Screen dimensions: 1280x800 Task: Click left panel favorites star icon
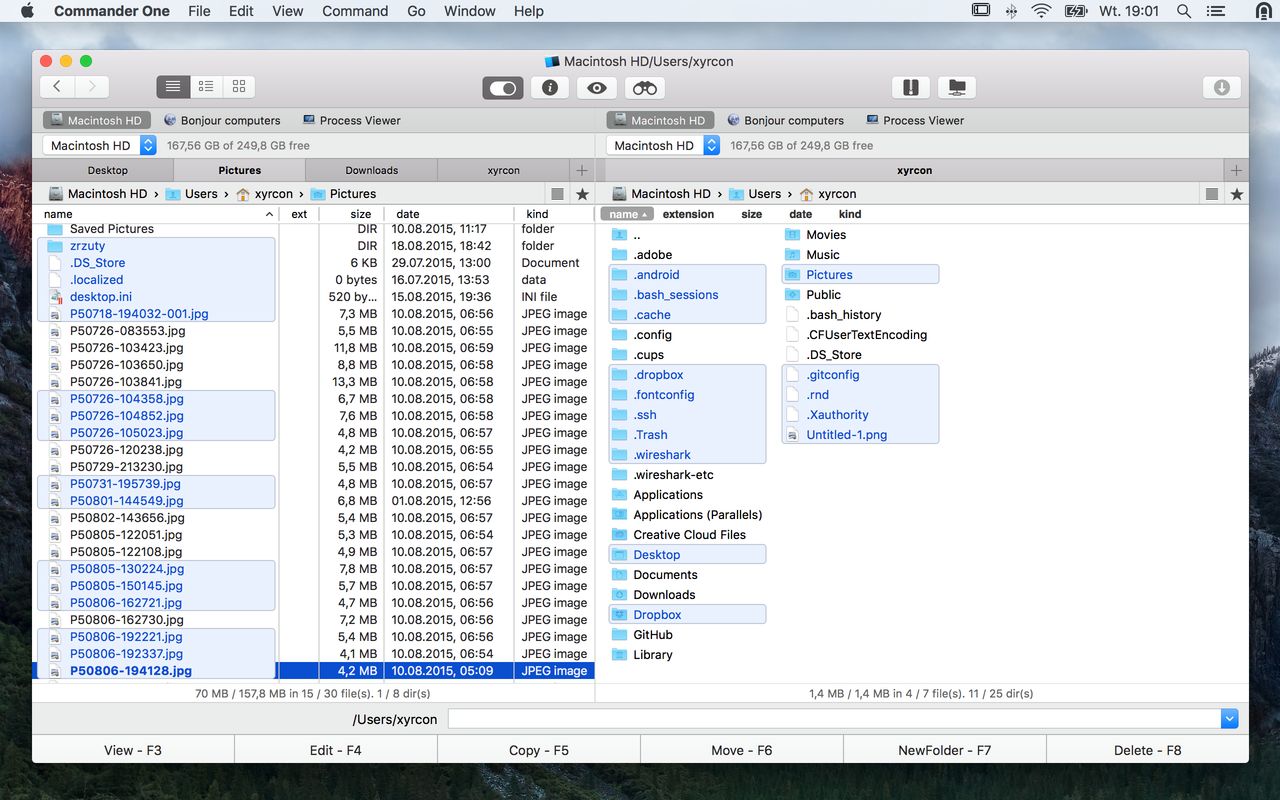tap(582, 194)
